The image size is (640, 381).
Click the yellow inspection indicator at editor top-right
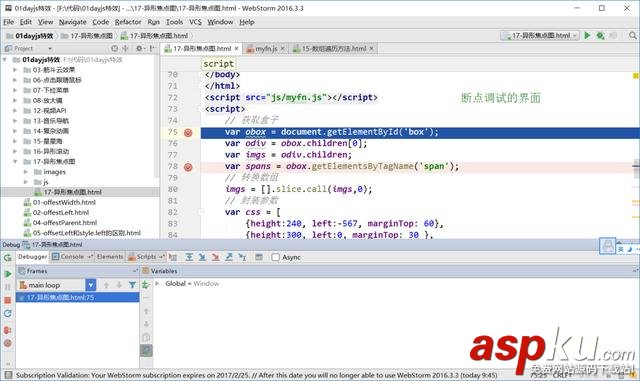coord(636,76)
